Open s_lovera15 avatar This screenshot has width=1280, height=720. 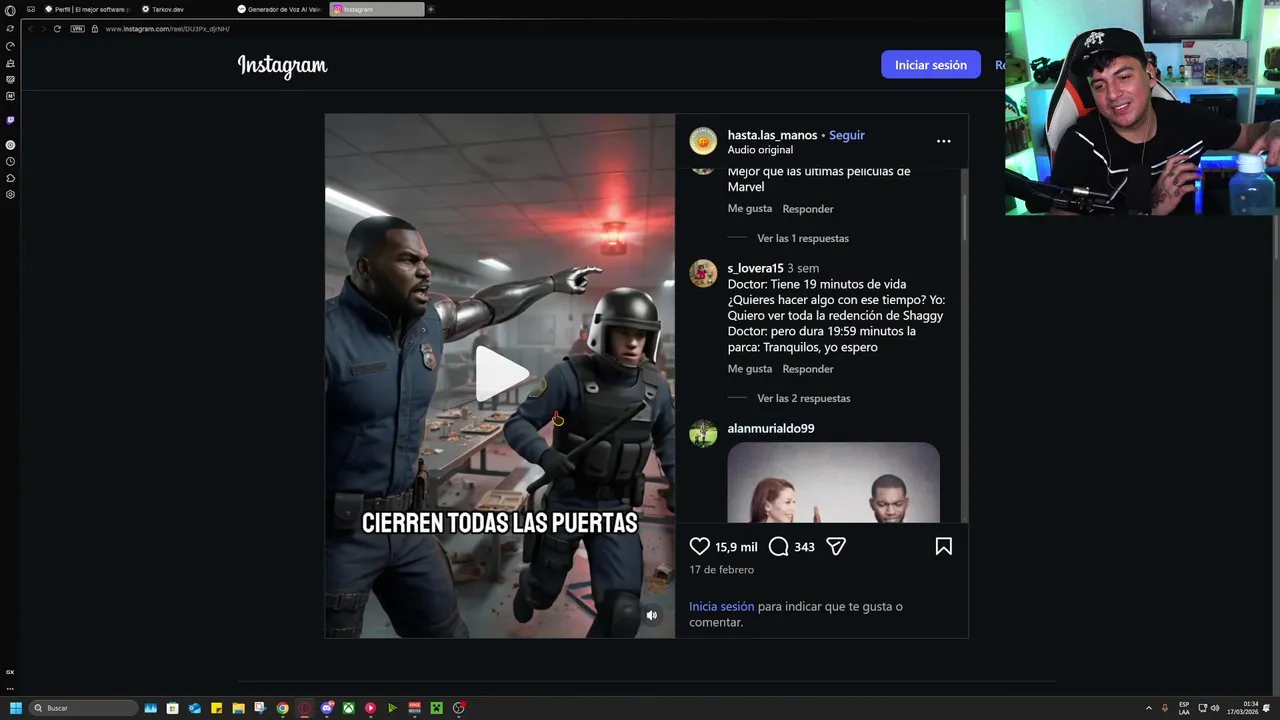(x=703, y=273)
